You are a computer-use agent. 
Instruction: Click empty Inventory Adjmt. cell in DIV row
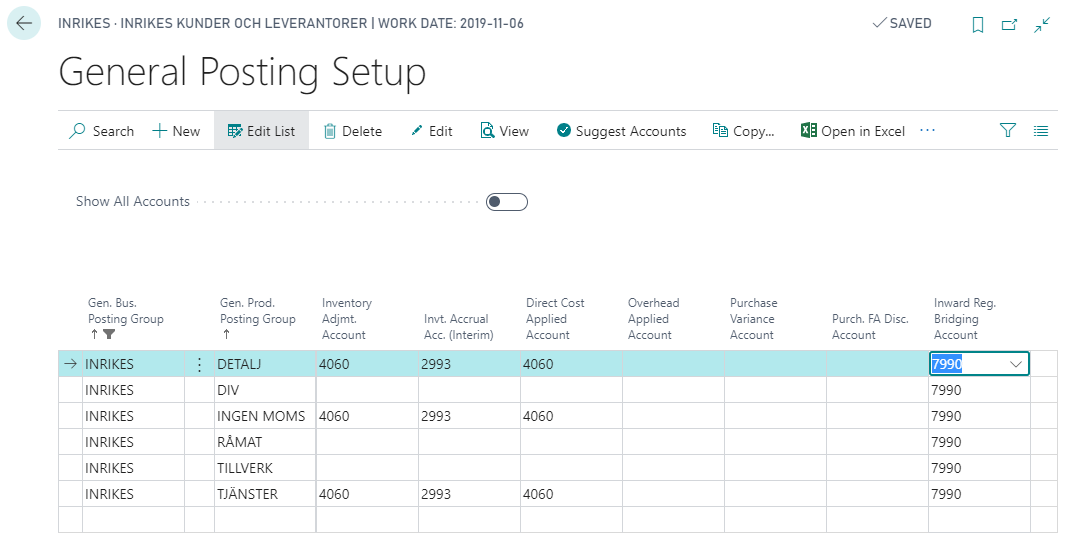tap(367, 390)
